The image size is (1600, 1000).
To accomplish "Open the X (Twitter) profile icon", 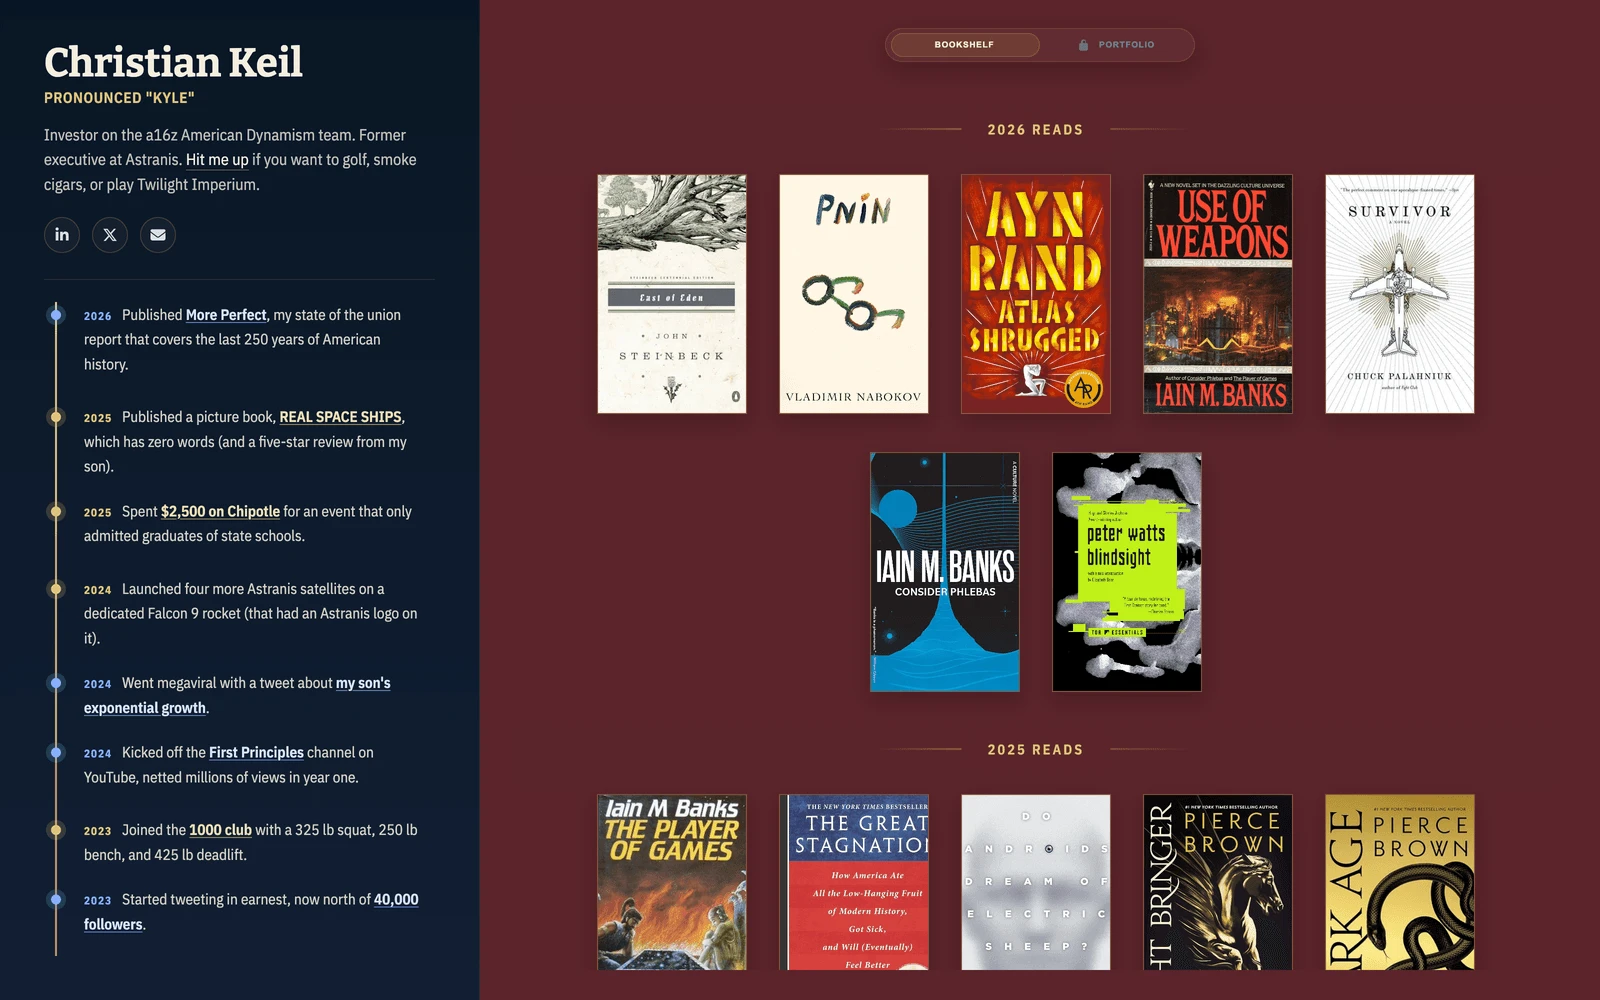I will pos(110,235).
